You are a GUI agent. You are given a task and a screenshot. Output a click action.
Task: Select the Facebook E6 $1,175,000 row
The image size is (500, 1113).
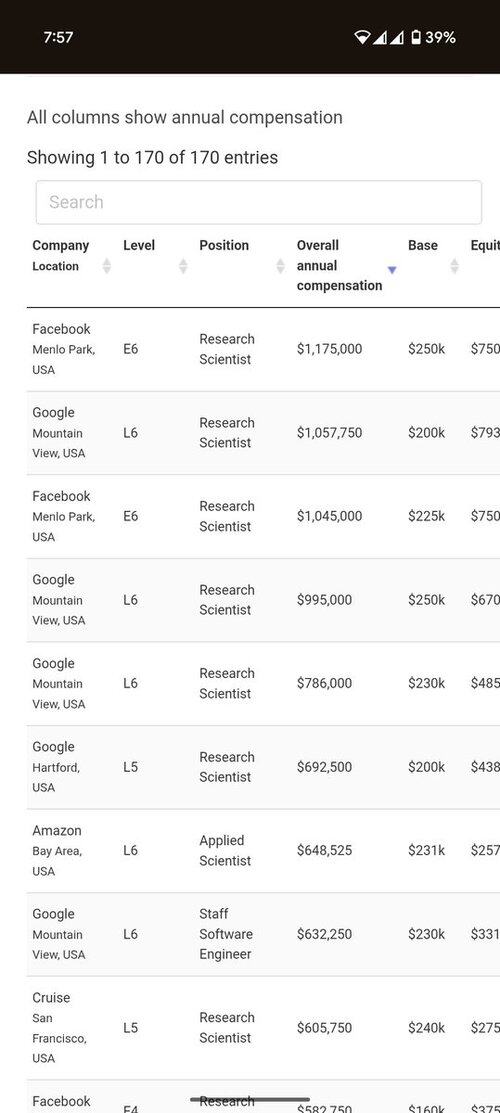263,349
